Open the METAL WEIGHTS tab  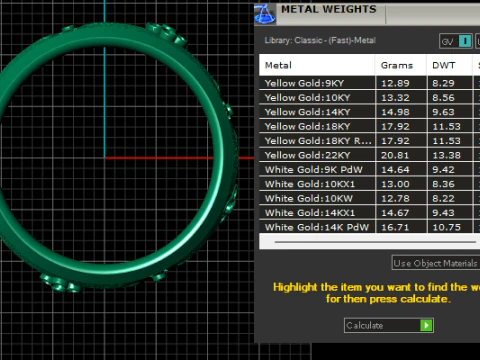329,9
